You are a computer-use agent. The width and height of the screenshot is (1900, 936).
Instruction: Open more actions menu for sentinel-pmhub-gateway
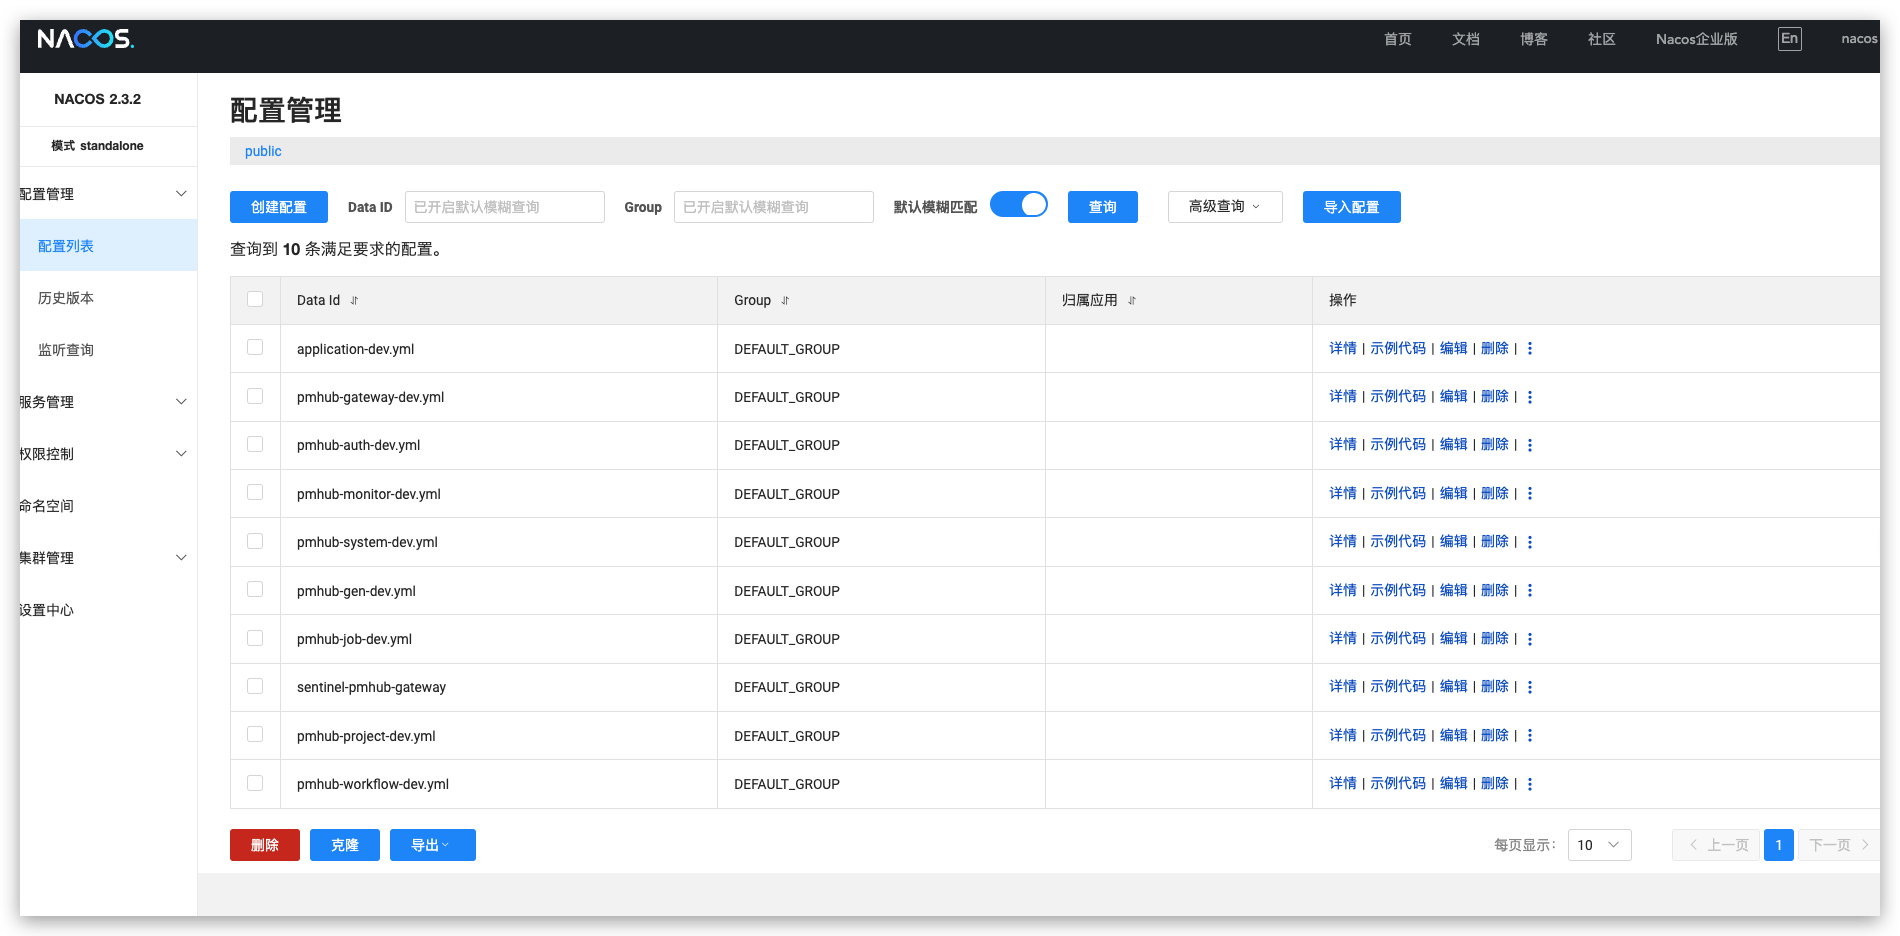coord(1530,687)
